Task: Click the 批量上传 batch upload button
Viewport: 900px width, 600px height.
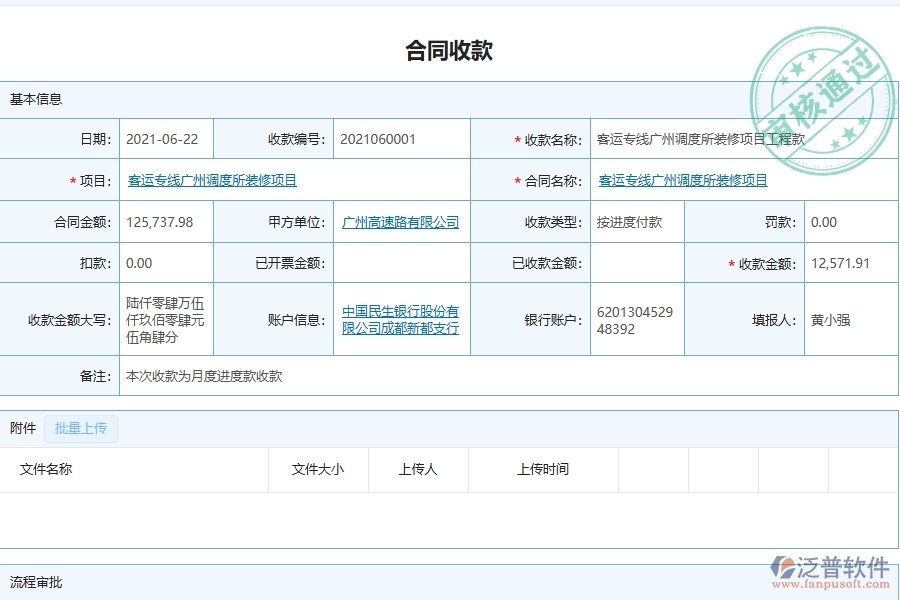Action: [81, 427]
